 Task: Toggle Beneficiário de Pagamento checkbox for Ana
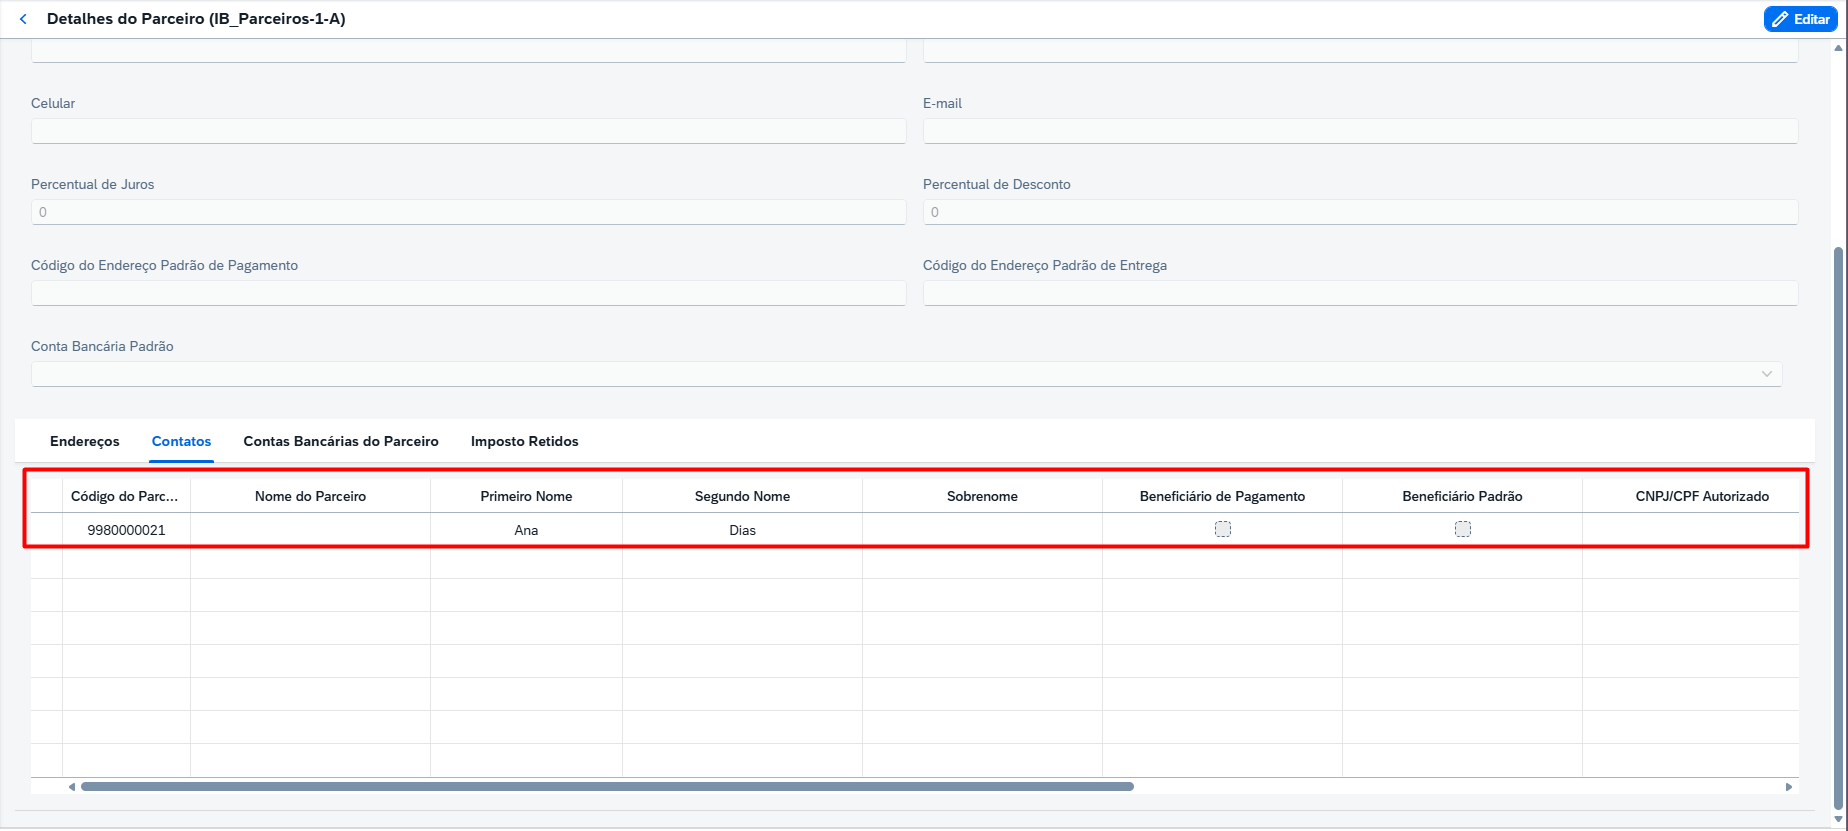point(1223,529)
